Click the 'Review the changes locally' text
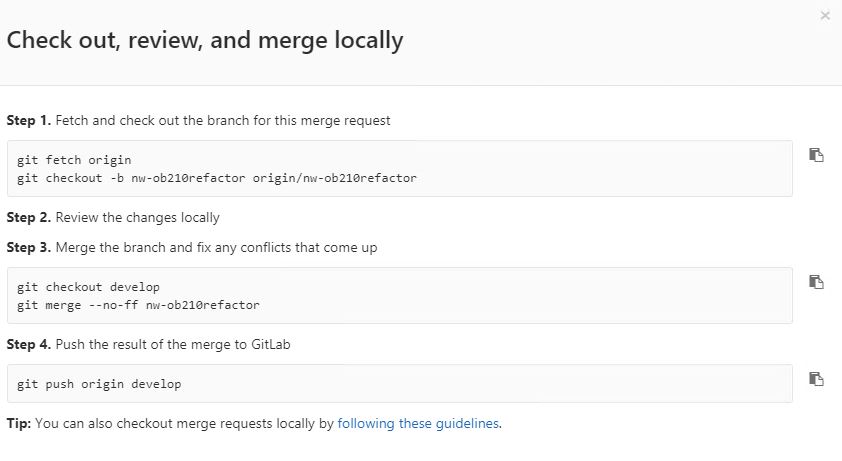The width and height of the screenshot is (842, 461). pos(137,217)
